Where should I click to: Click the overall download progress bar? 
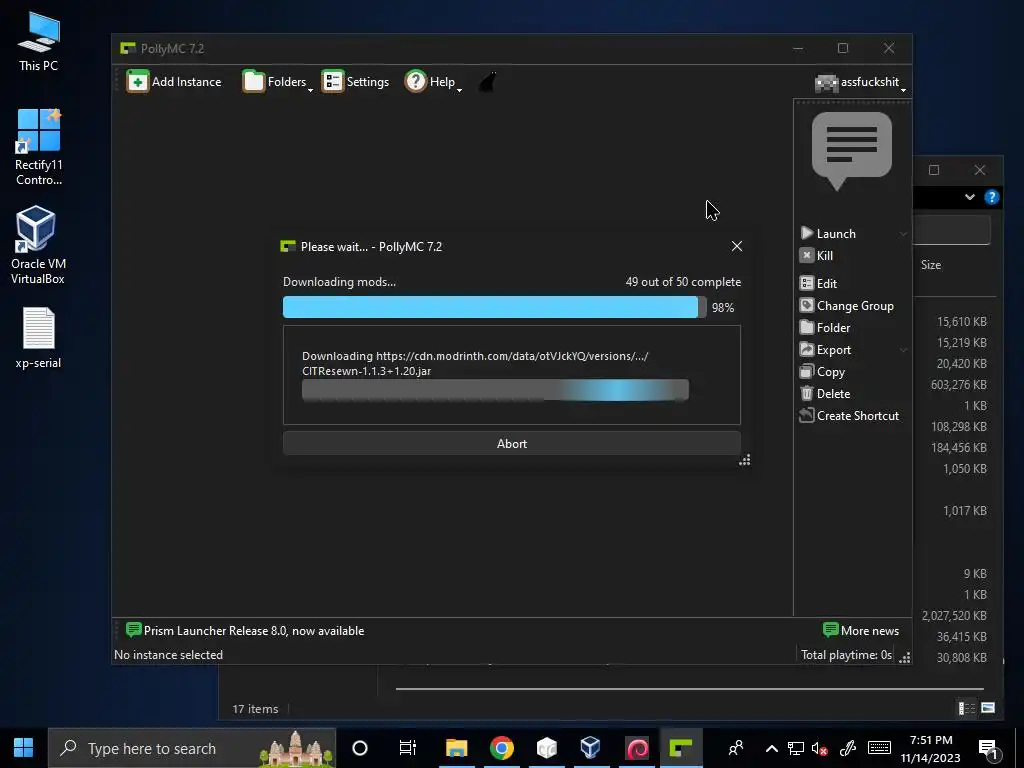494,307
